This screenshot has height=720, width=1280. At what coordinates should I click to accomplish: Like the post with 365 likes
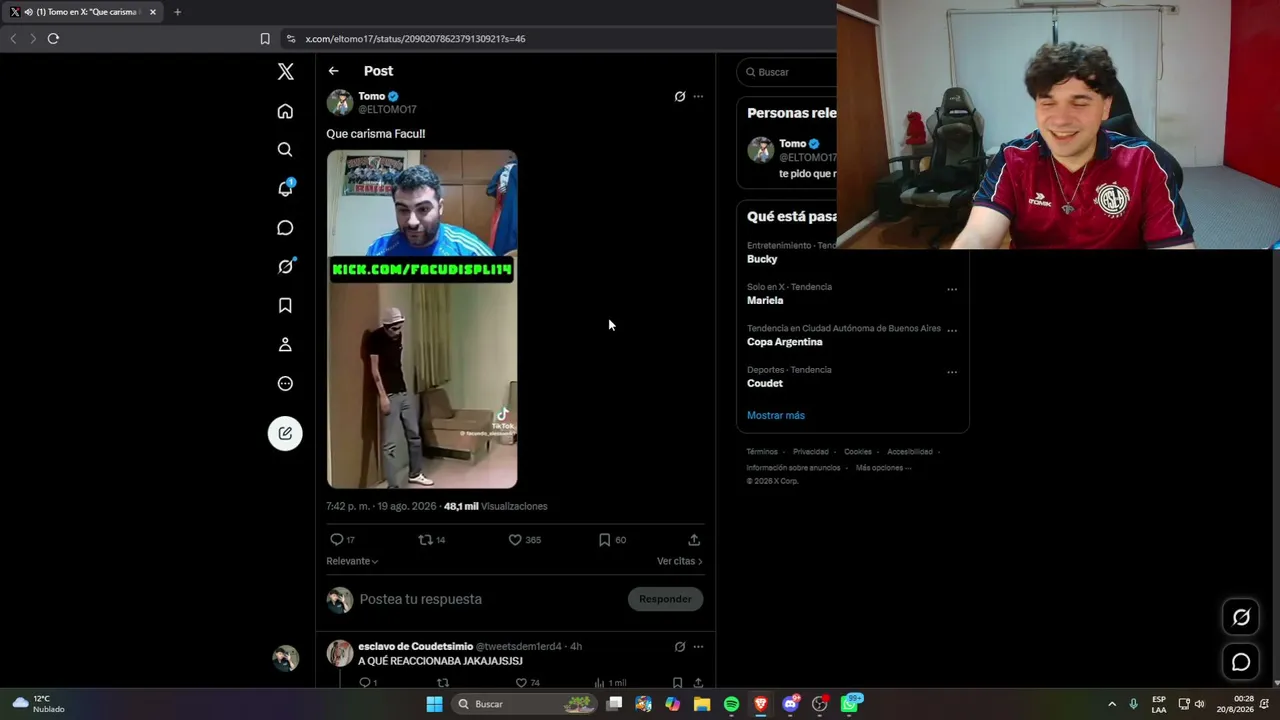(515, 540)
